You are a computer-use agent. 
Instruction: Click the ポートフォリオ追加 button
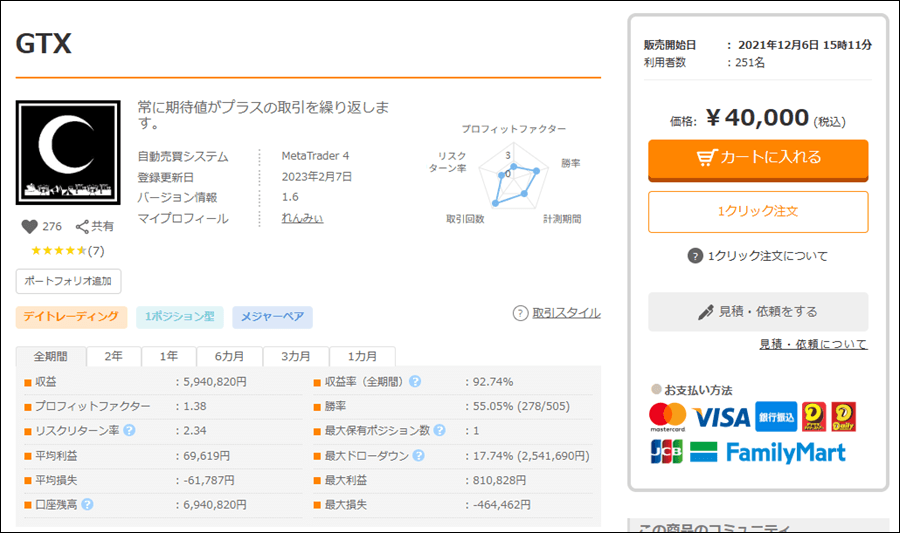coord(68,281)
